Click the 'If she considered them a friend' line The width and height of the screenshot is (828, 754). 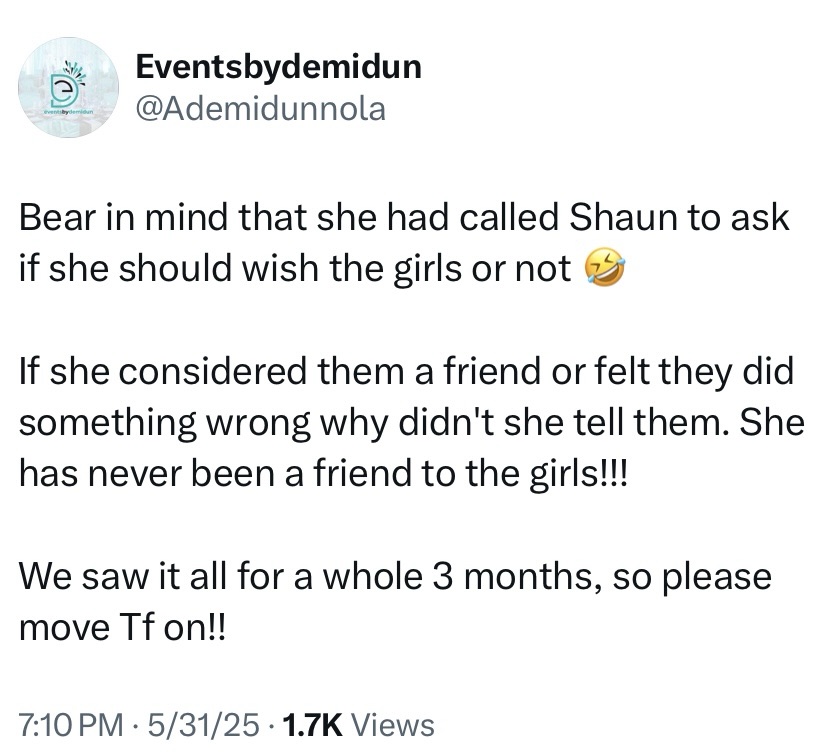pos(407,371)
